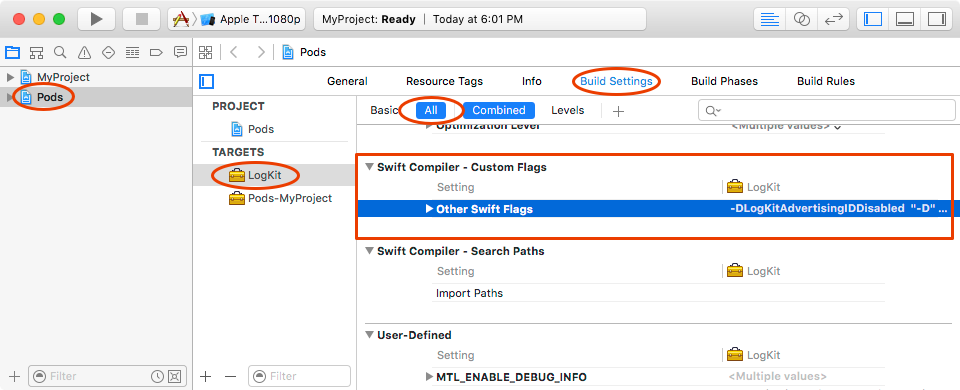
Task: Show the Standard editor
Action: pyautogui.click(x=770, y=19)
